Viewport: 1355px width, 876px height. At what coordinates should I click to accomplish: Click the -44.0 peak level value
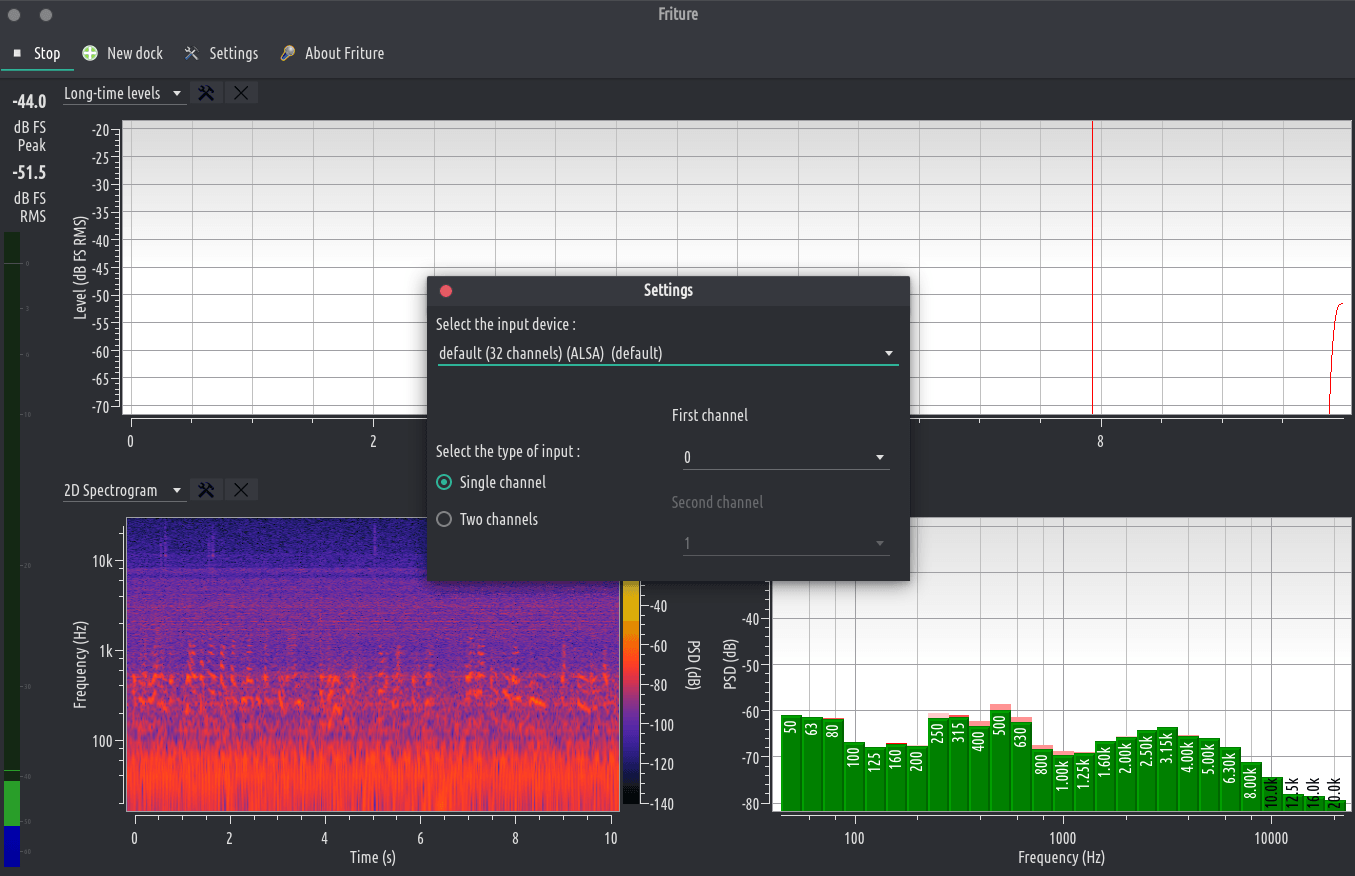[30, 101]
